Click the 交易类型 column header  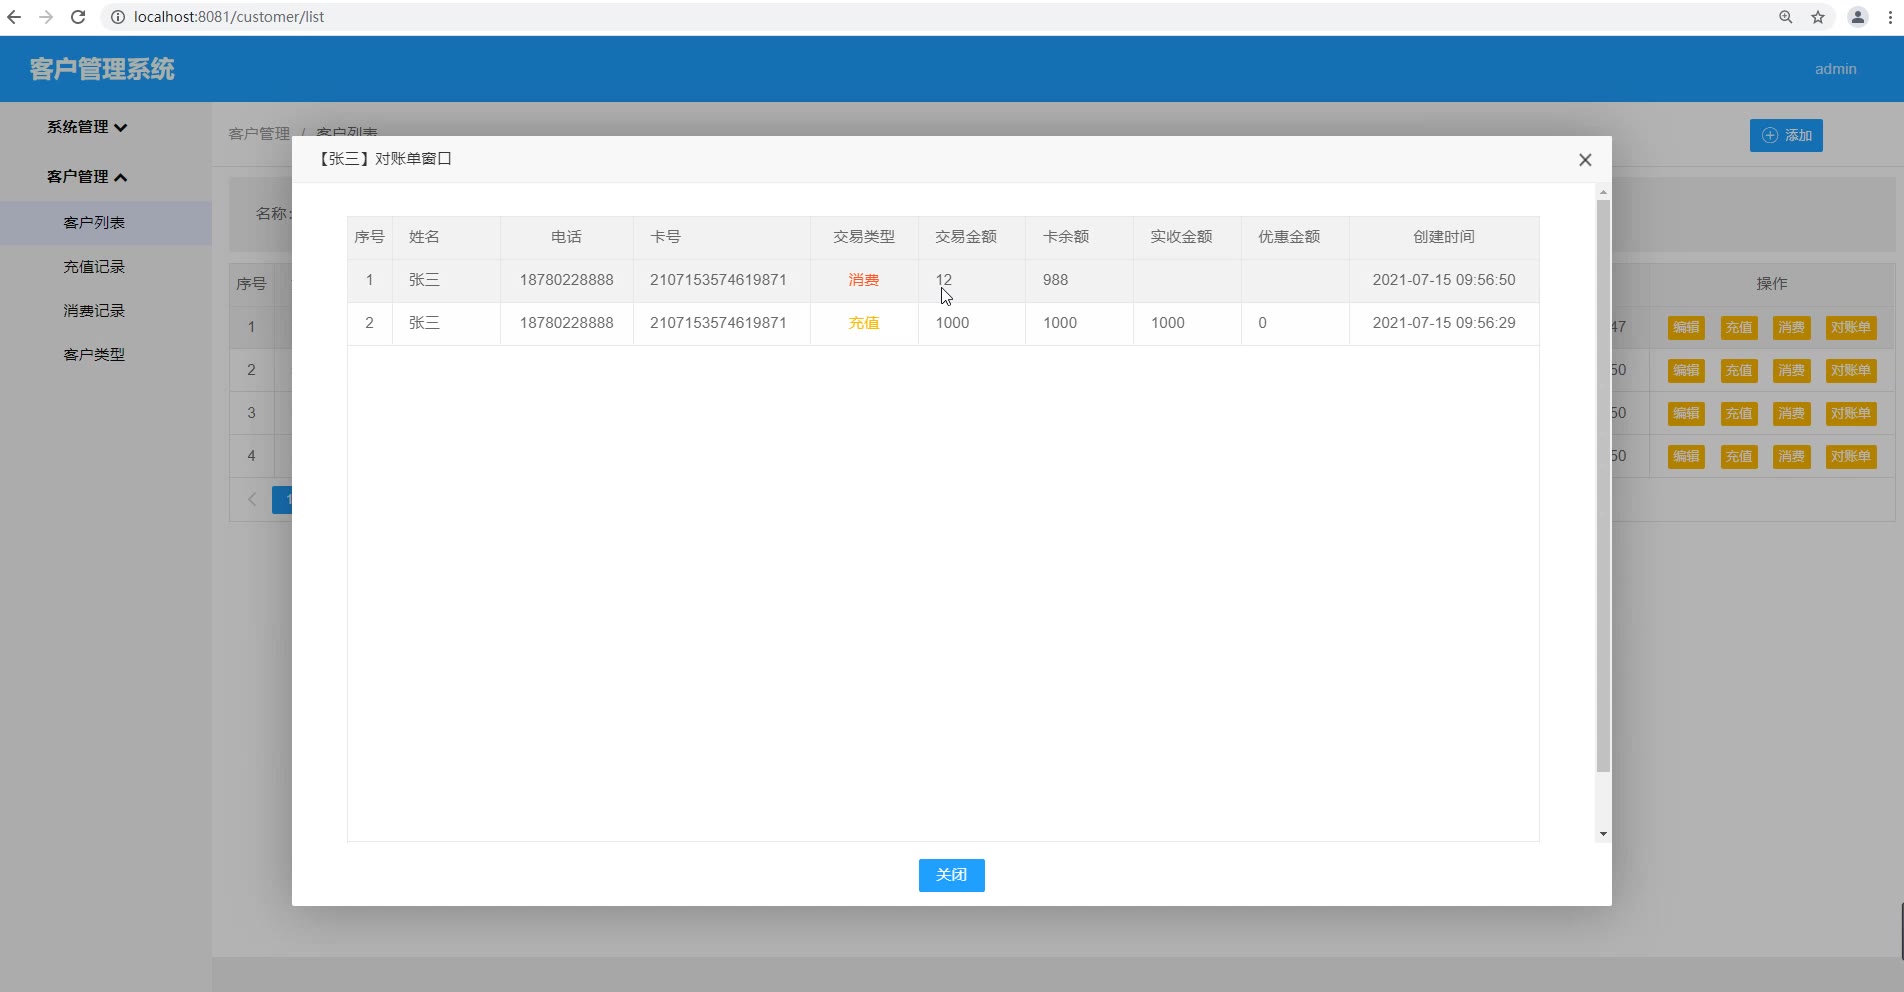(x=864, y=237)
